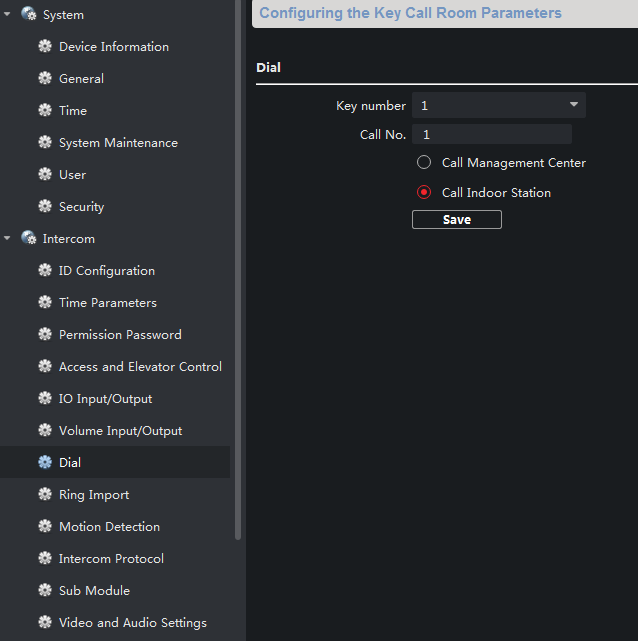638x641 pixels.
Task: Click the gear icon beside Ring Import
Action: point(45,495)
